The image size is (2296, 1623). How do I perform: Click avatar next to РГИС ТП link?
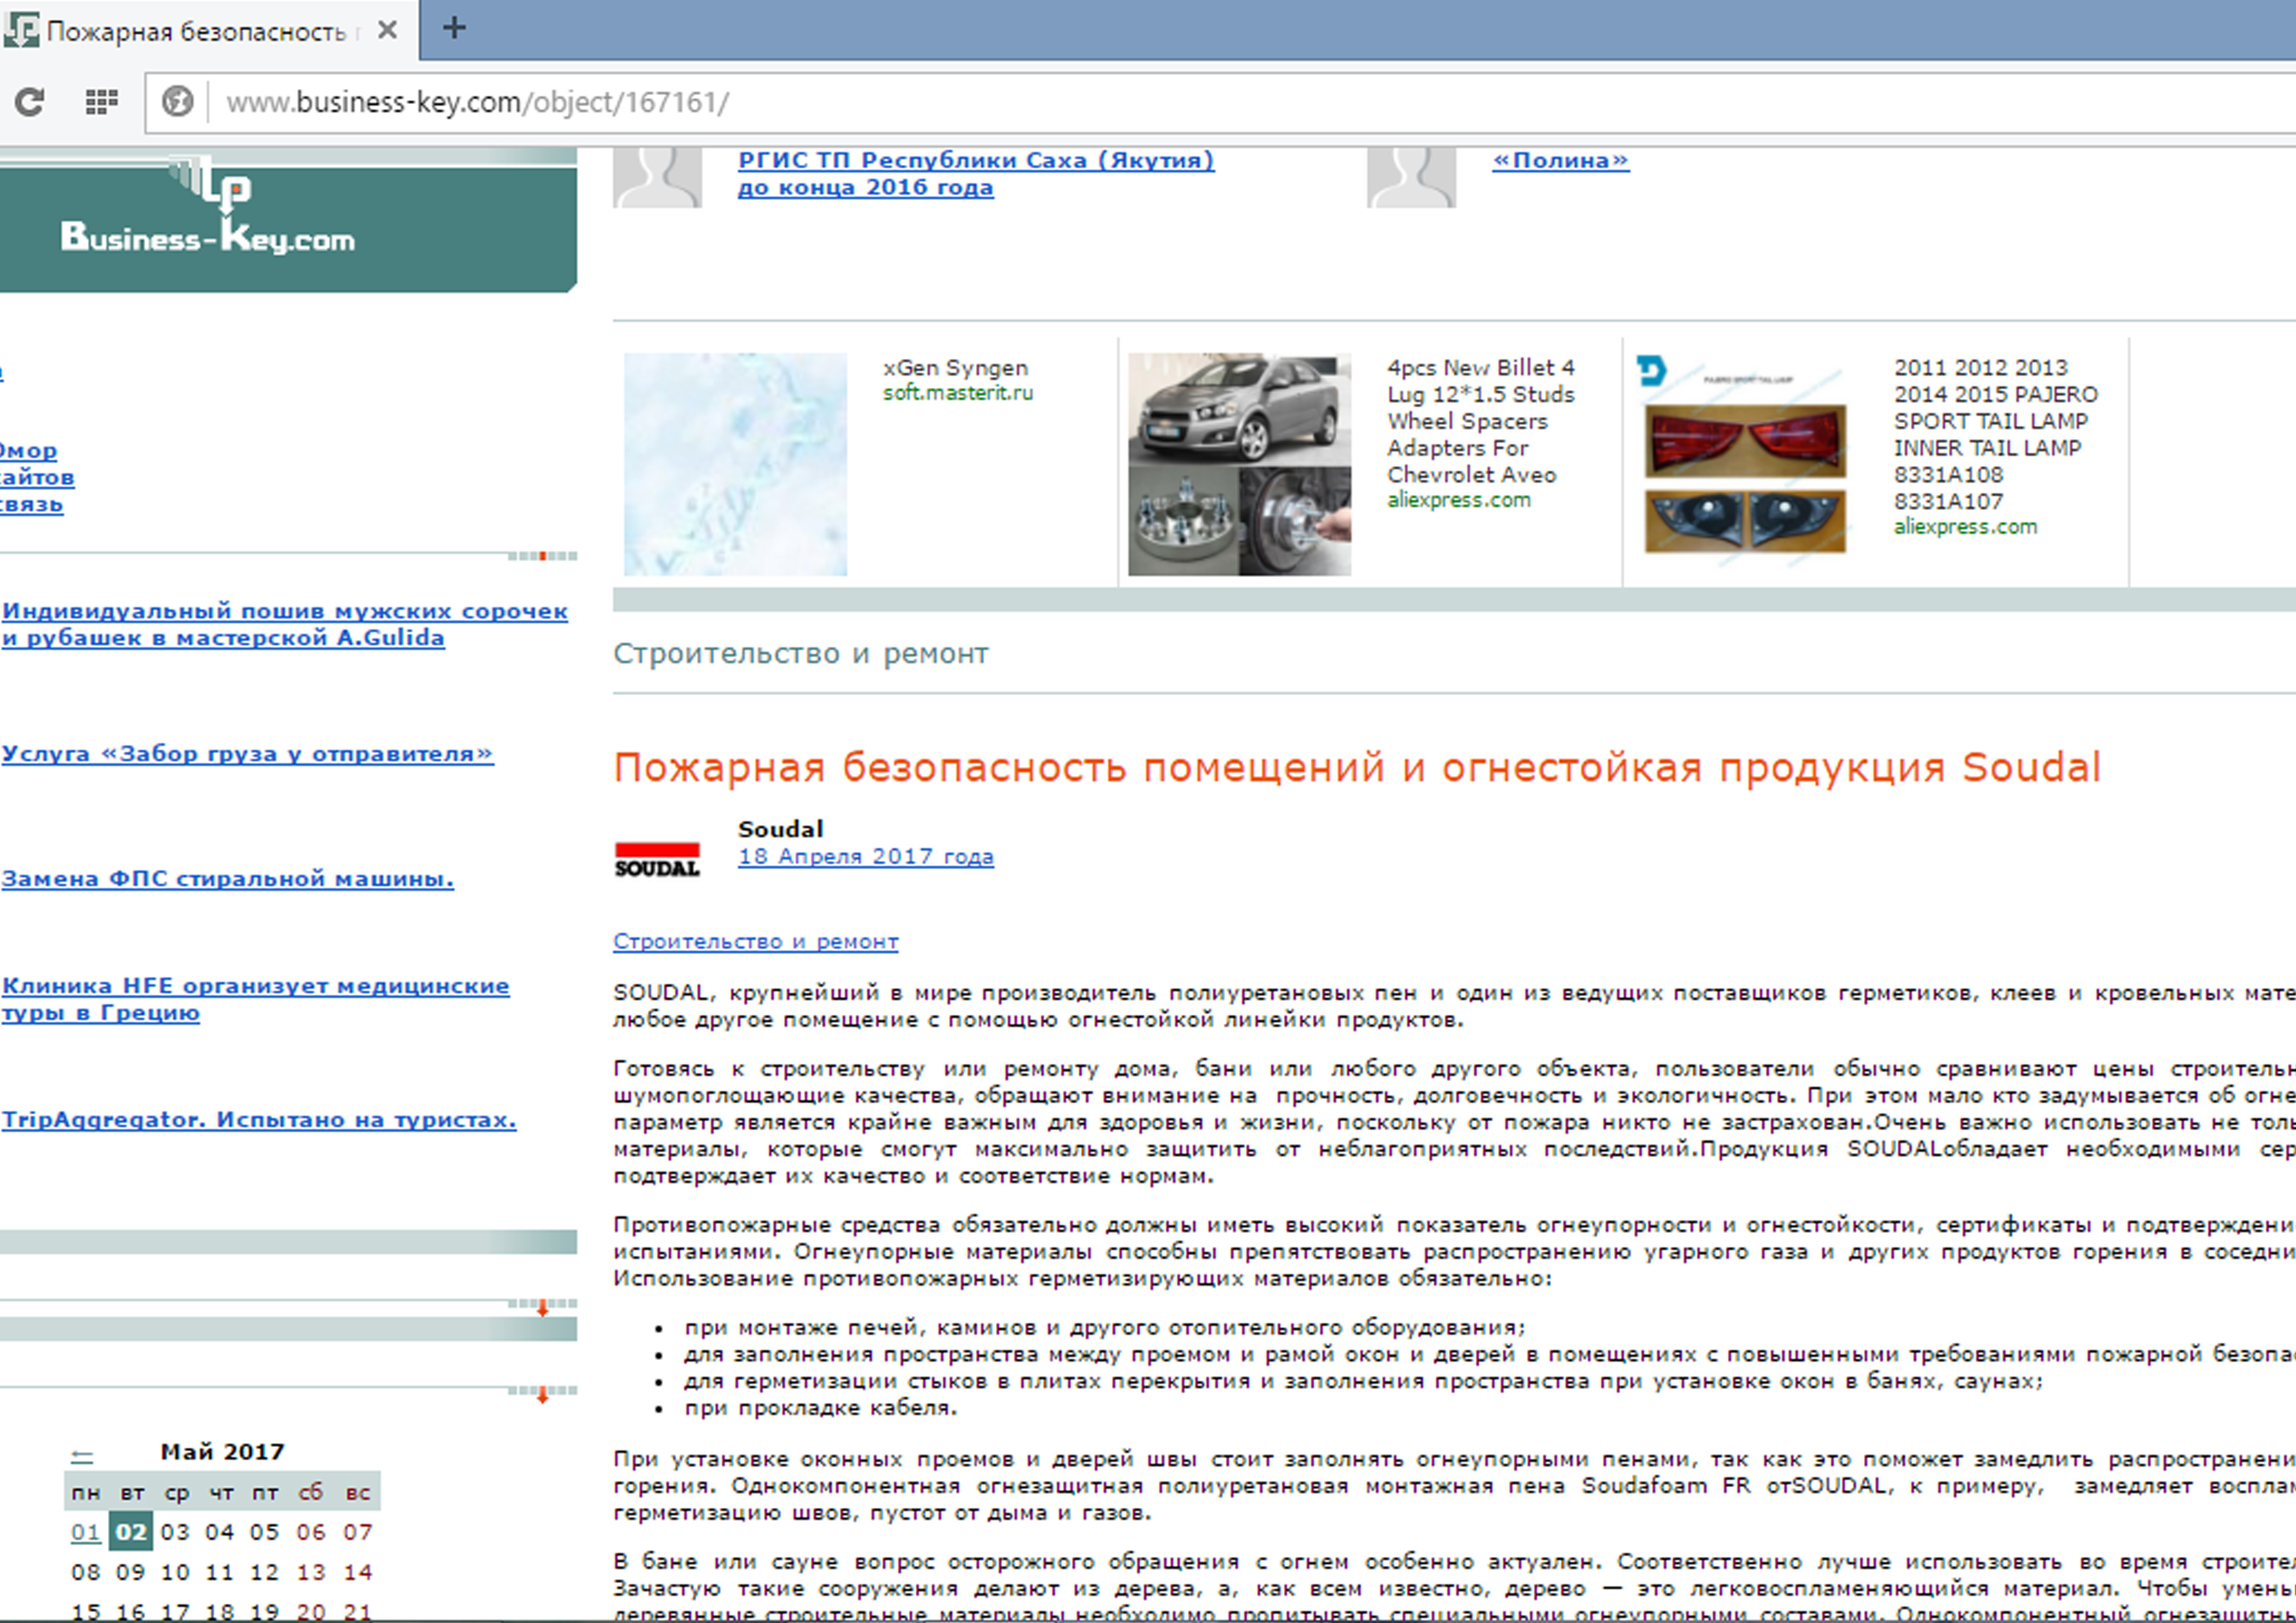coord(657,178)
